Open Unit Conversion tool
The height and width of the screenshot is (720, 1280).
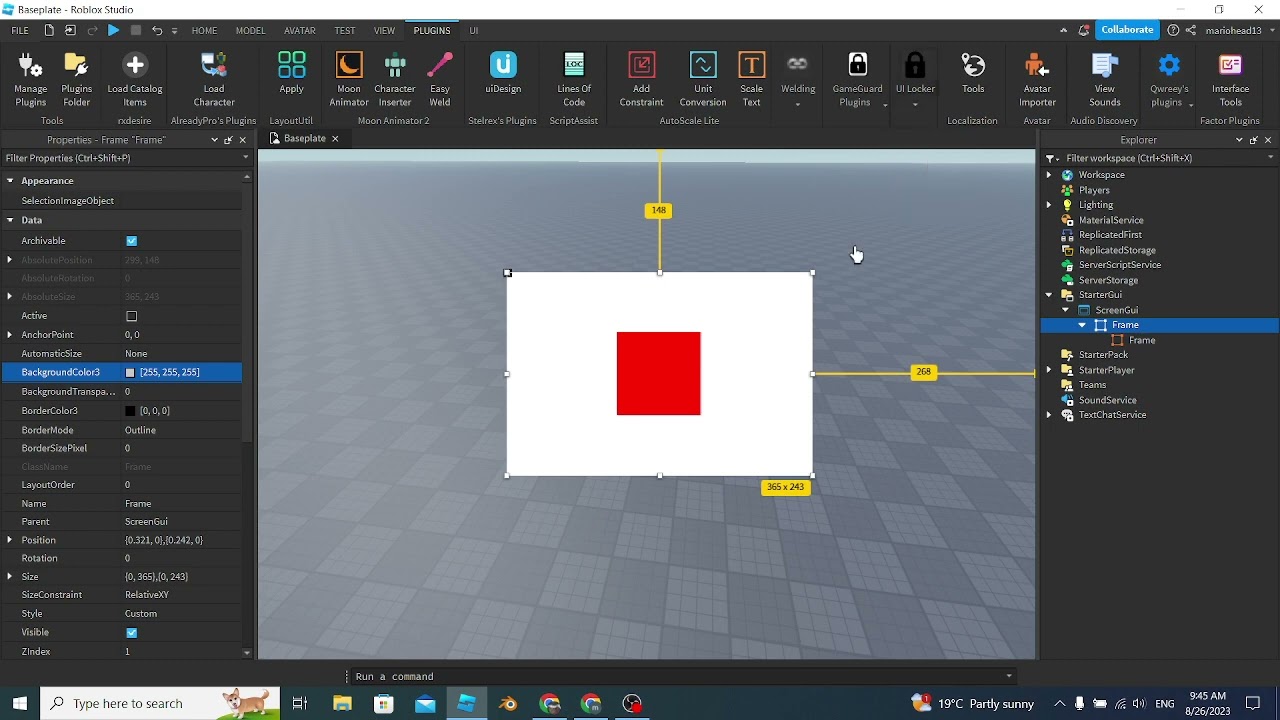coord(703,79)
